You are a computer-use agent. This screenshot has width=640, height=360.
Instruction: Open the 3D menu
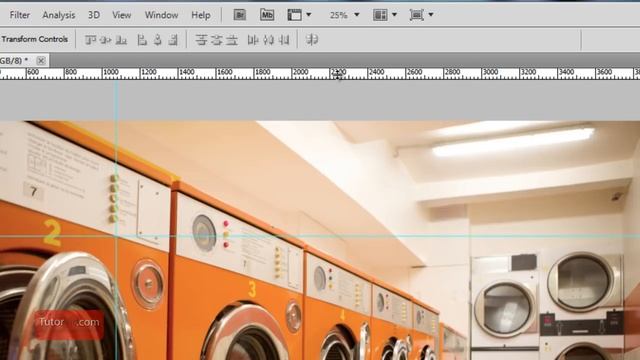(94, 15)
